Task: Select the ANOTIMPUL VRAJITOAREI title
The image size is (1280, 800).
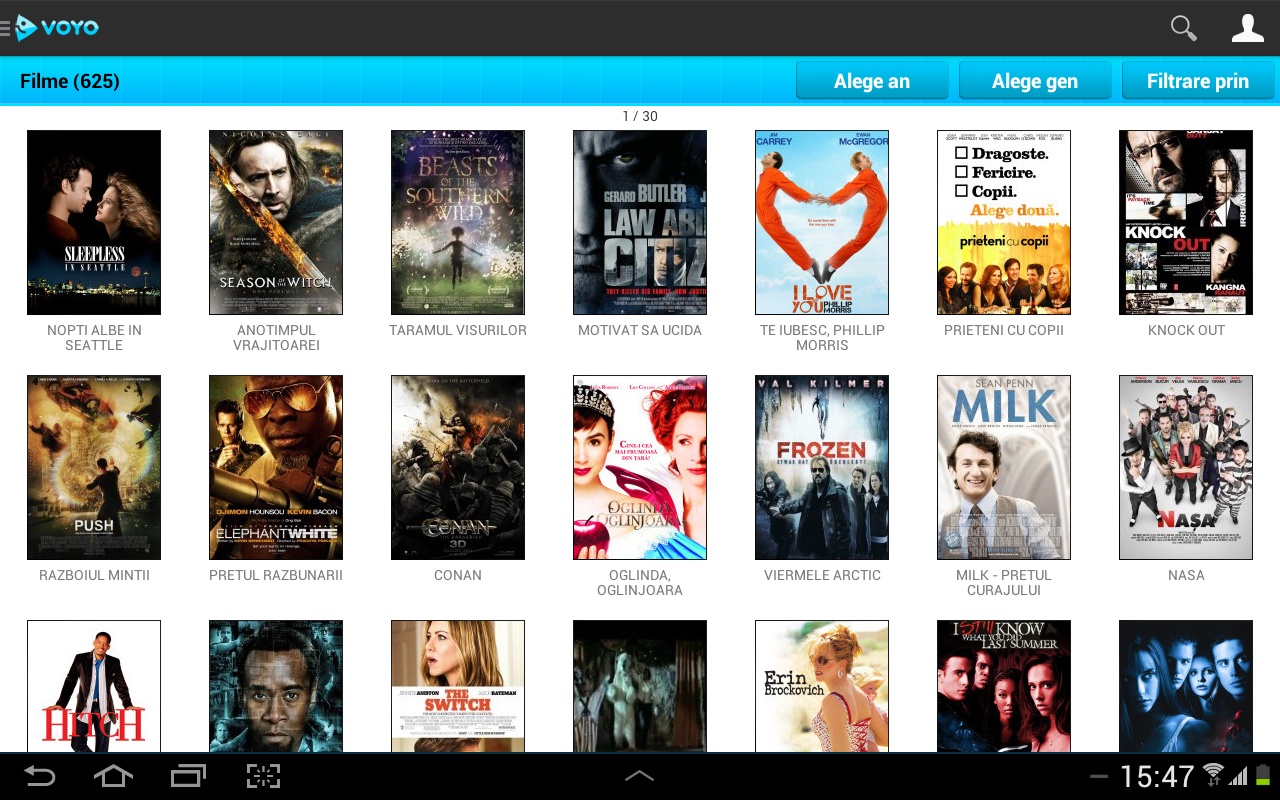Action: (x=276, y=338)
